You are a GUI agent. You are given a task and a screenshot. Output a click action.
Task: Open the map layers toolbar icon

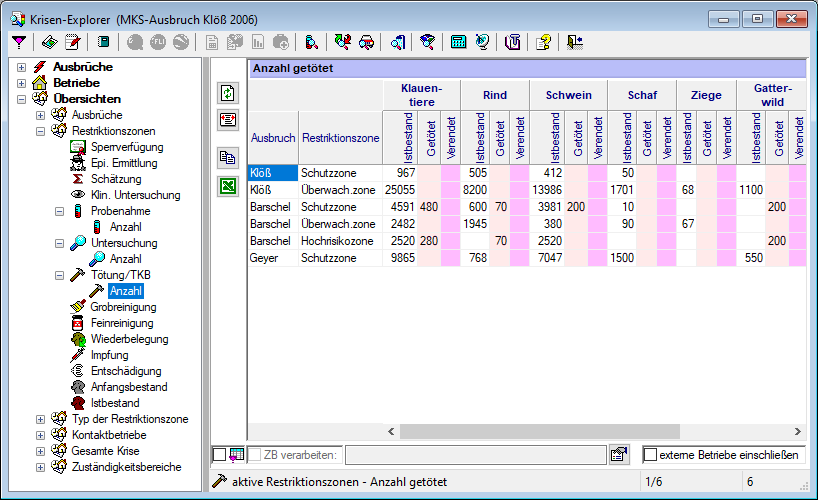(50, 42)
